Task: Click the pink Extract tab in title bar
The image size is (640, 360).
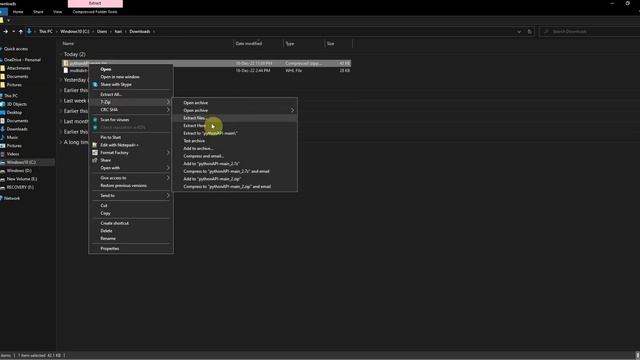Action: (95, 3)
